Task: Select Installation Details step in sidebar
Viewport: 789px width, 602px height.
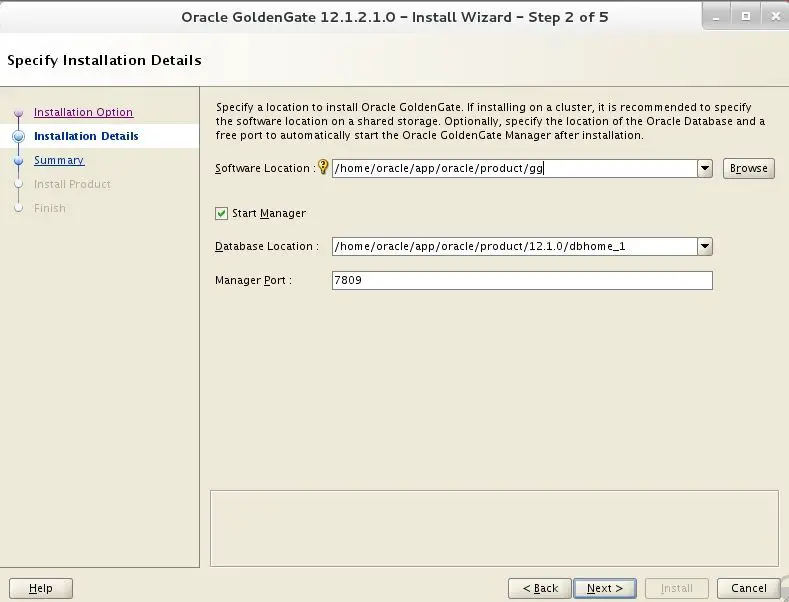Action: [x=86, y=136]
